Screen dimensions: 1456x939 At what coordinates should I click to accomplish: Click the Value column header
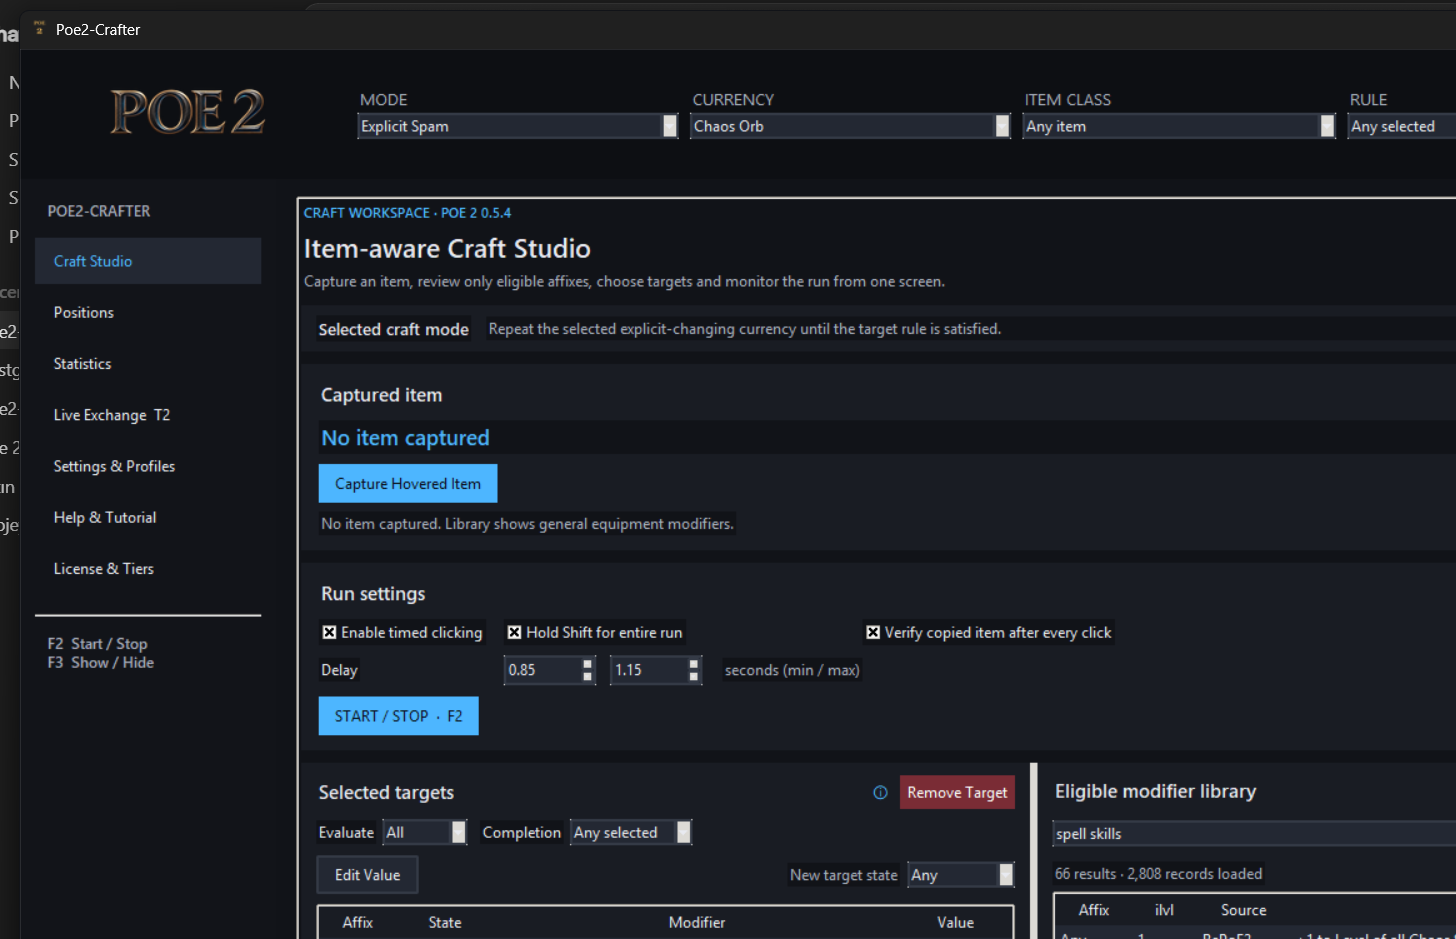955,922
